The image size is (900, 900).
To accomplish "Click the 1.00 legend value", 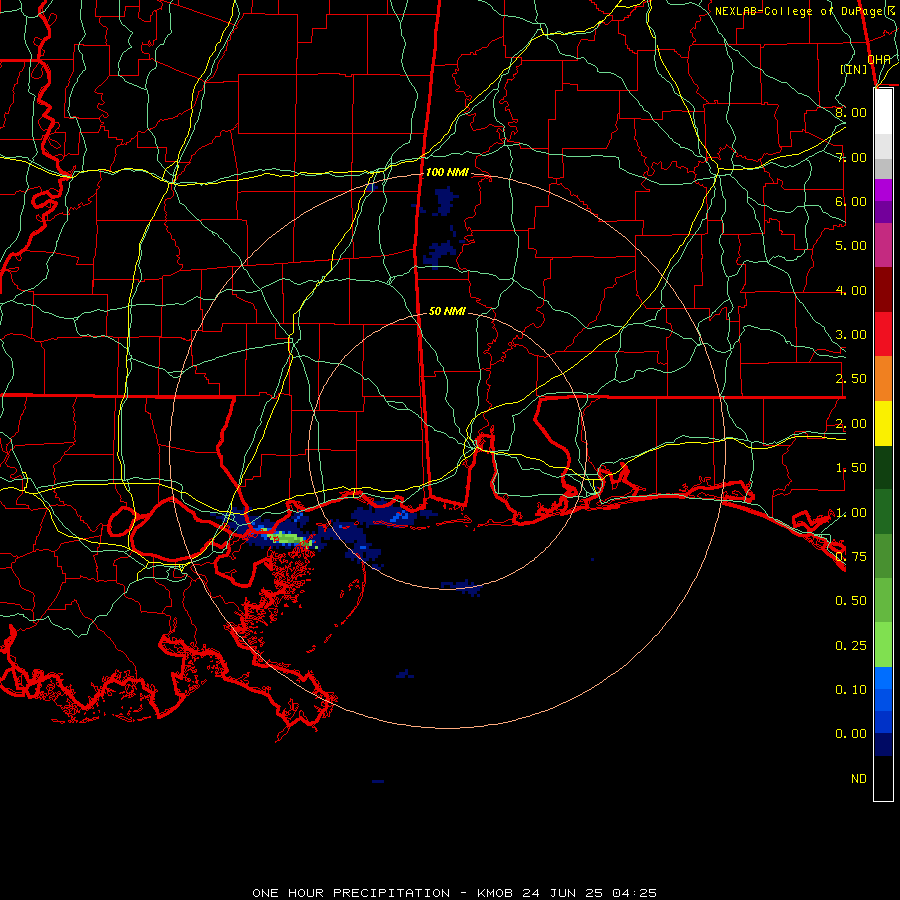I will pos(851,513).
